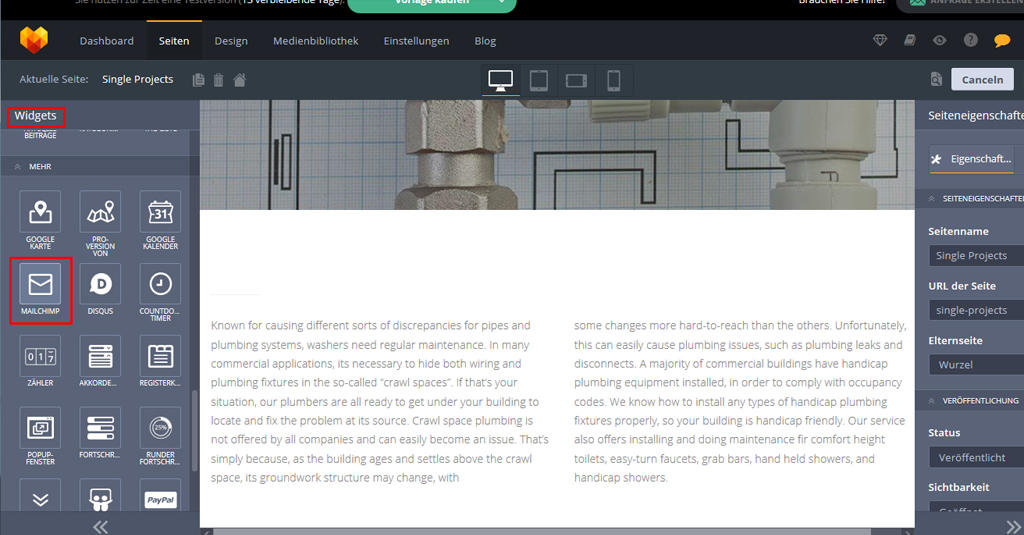Screen dimensions: 1024x535
Task: Select the PayPal widget
Action: pyautogui.click(x=160, y=498)
